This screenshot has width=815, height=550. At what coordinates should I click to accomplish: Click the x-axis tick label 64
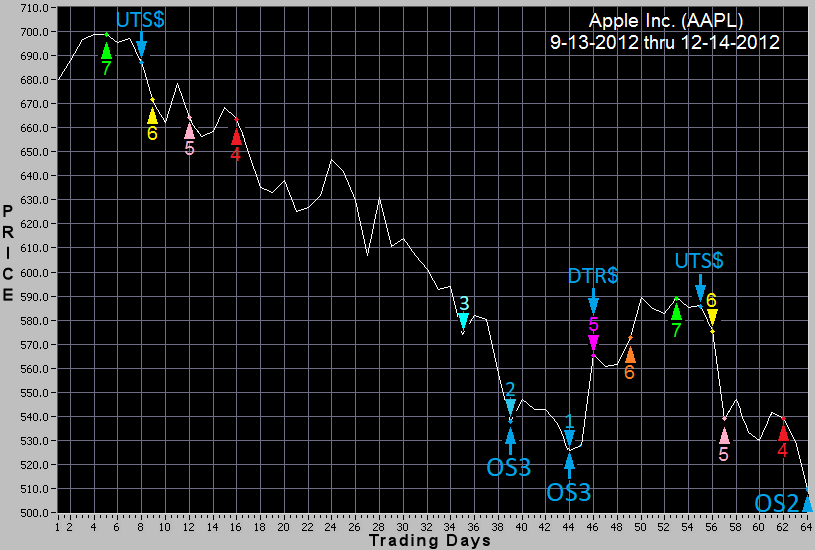coord(806,527)
